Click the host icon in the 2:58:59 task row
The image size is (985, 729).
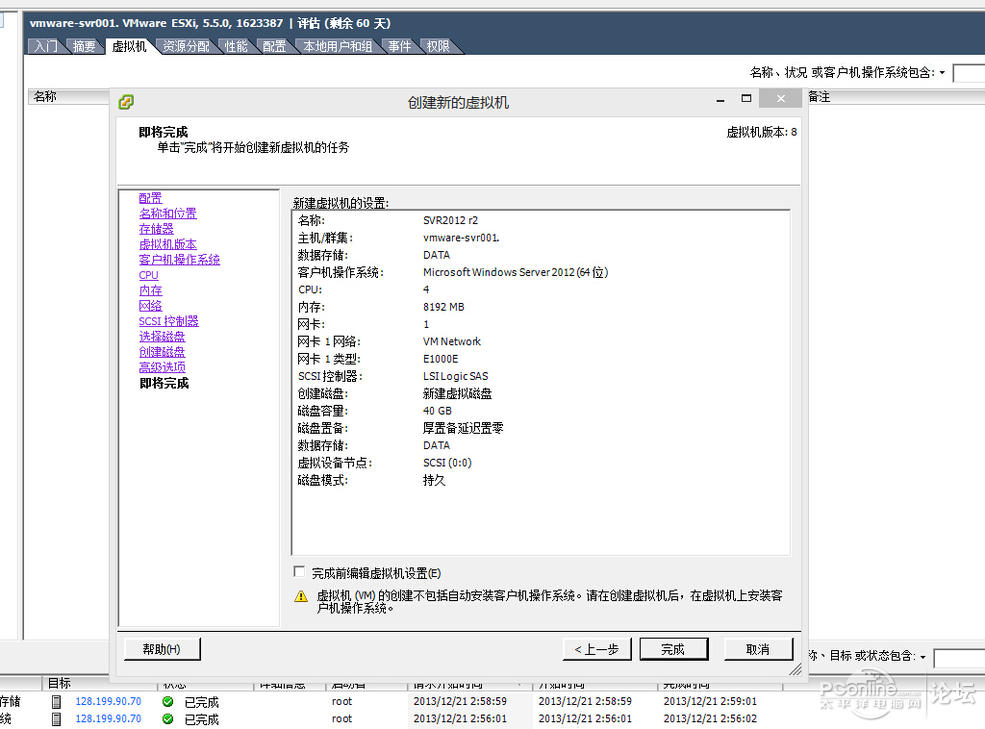(57, 701)
